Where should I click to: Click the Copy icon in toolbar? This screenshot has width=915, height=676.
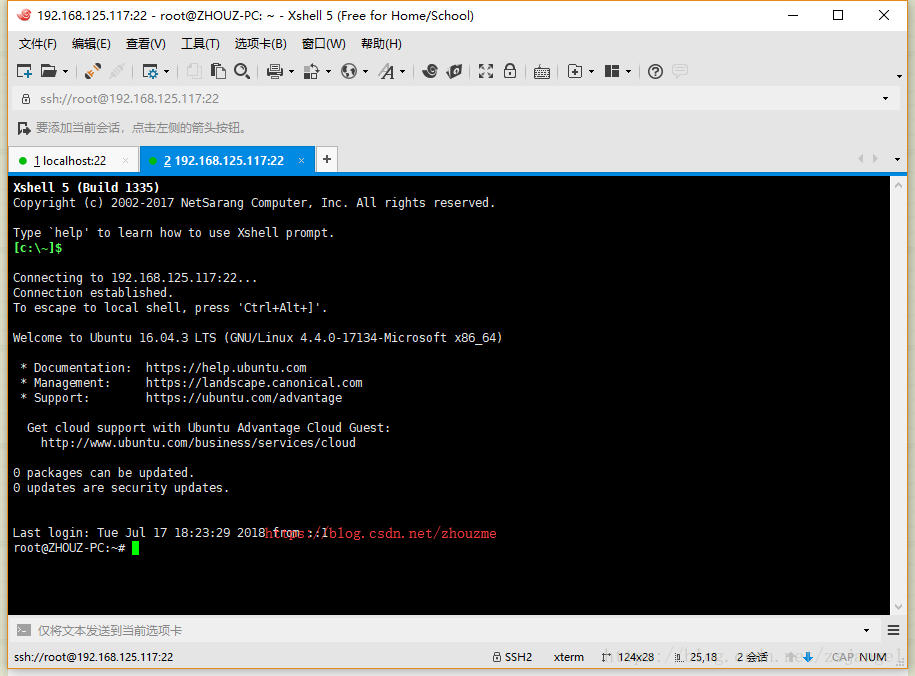tap(194, 71)
